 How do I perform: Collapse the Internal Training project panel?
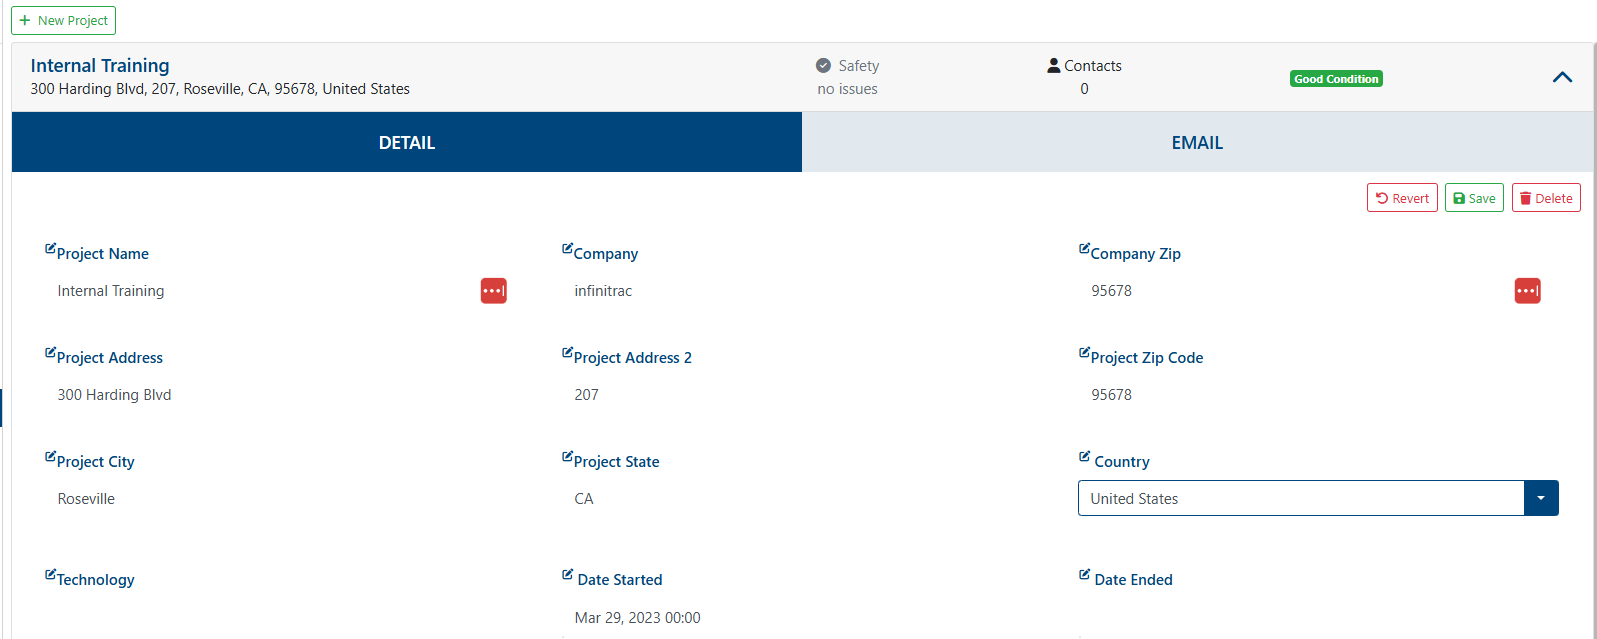click(1562, 77)
